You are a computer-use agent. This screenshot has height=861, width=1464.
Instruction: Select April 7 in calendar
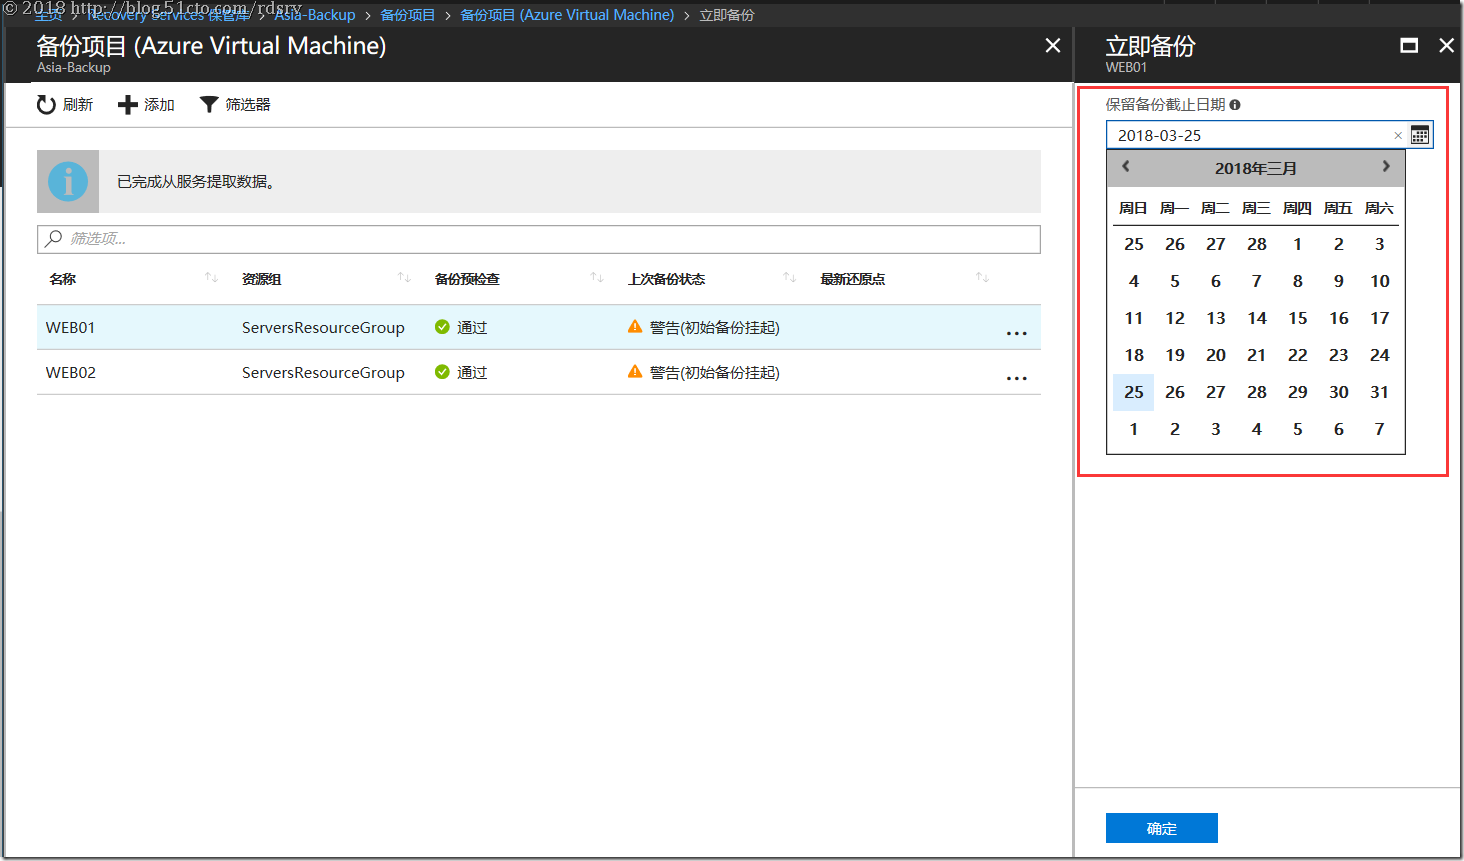pyautogui.click(x=1380, y=429)
